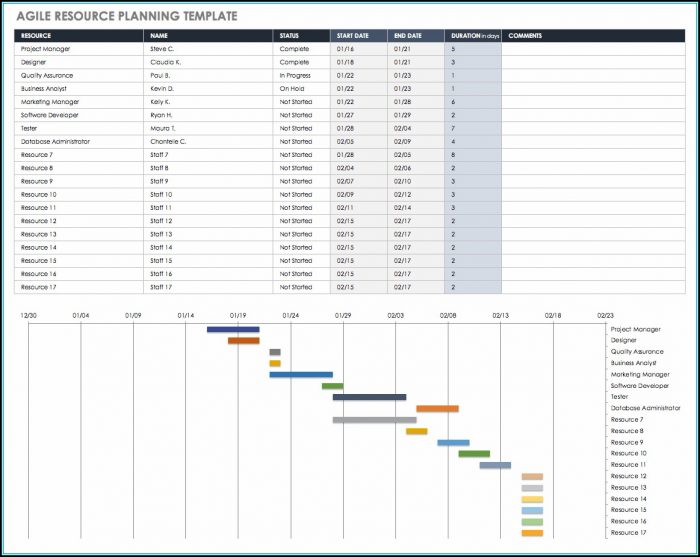The width and height of the screenshot is (700, 557).
Task: Select the COMMENTS column header
Action: 593,36
